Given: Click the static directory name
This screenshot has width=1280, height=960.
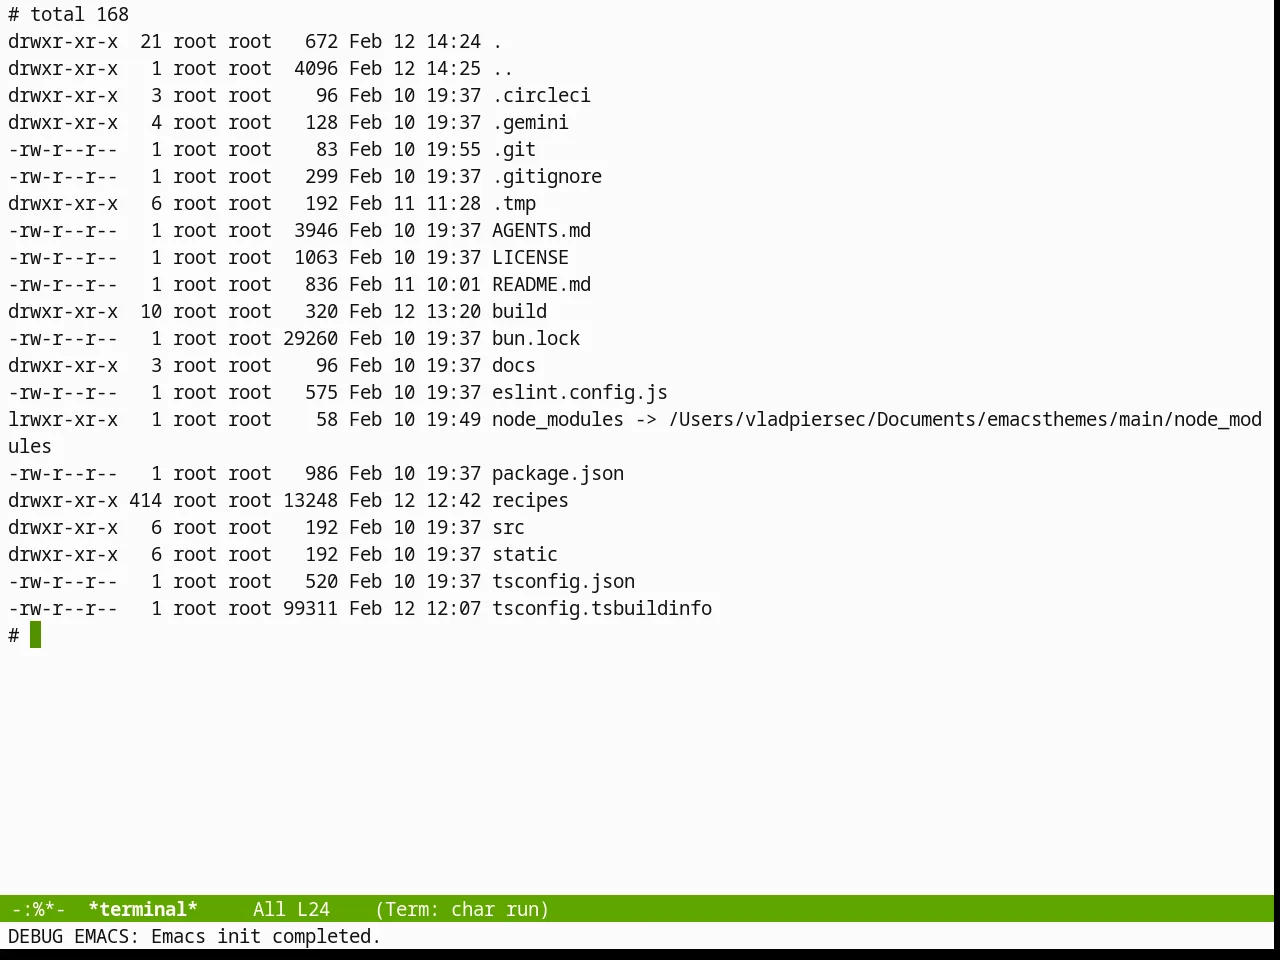Looking at the screenshot, I should click(x=525, y=554).
